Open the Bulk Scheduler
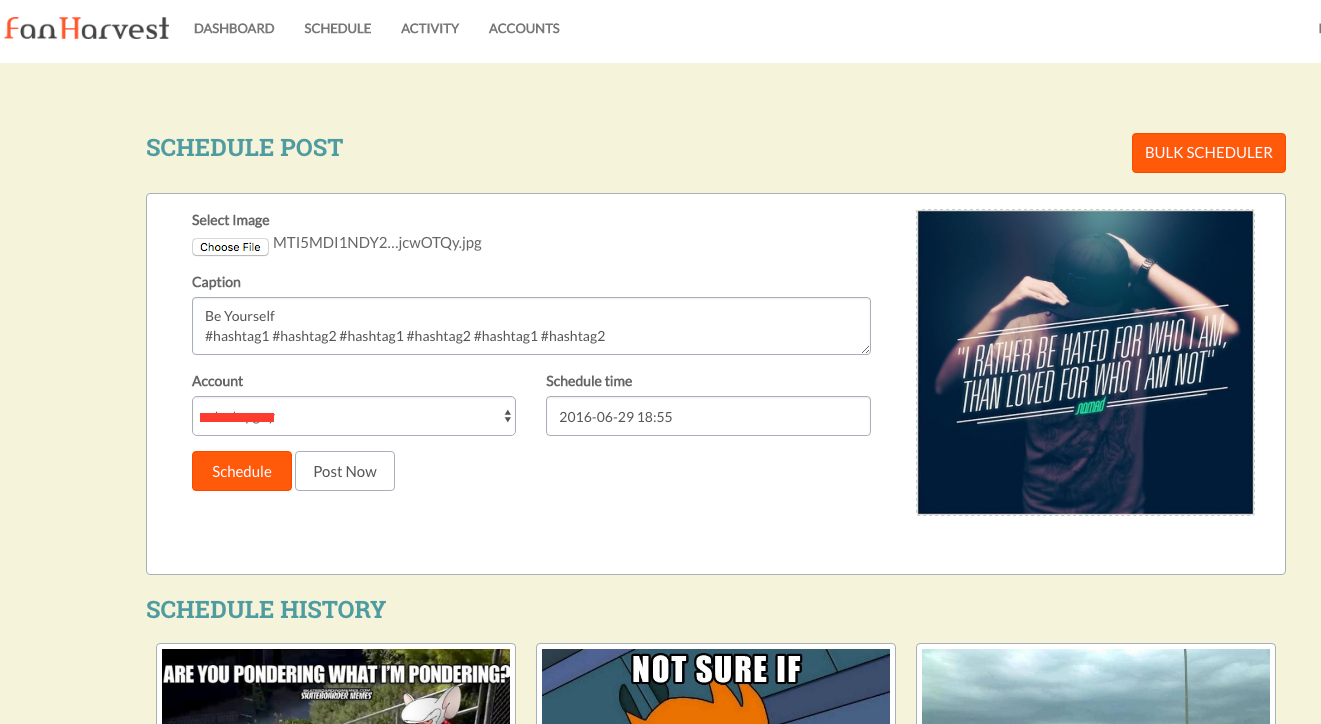Screen dimensions: 1321x724 click(1209, 153)
